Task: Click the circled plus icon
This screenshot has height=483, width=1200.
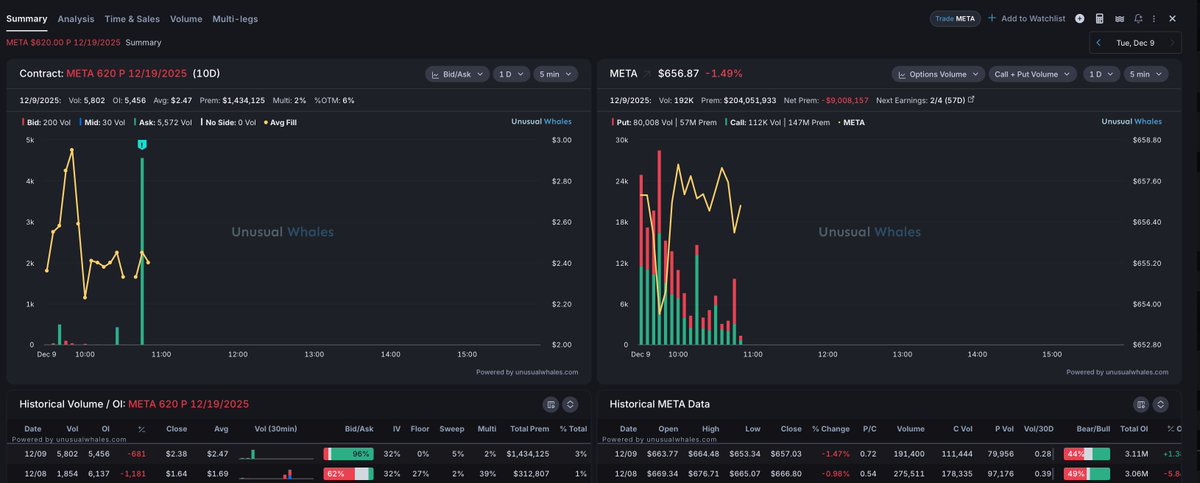Action: (1080, 19)
